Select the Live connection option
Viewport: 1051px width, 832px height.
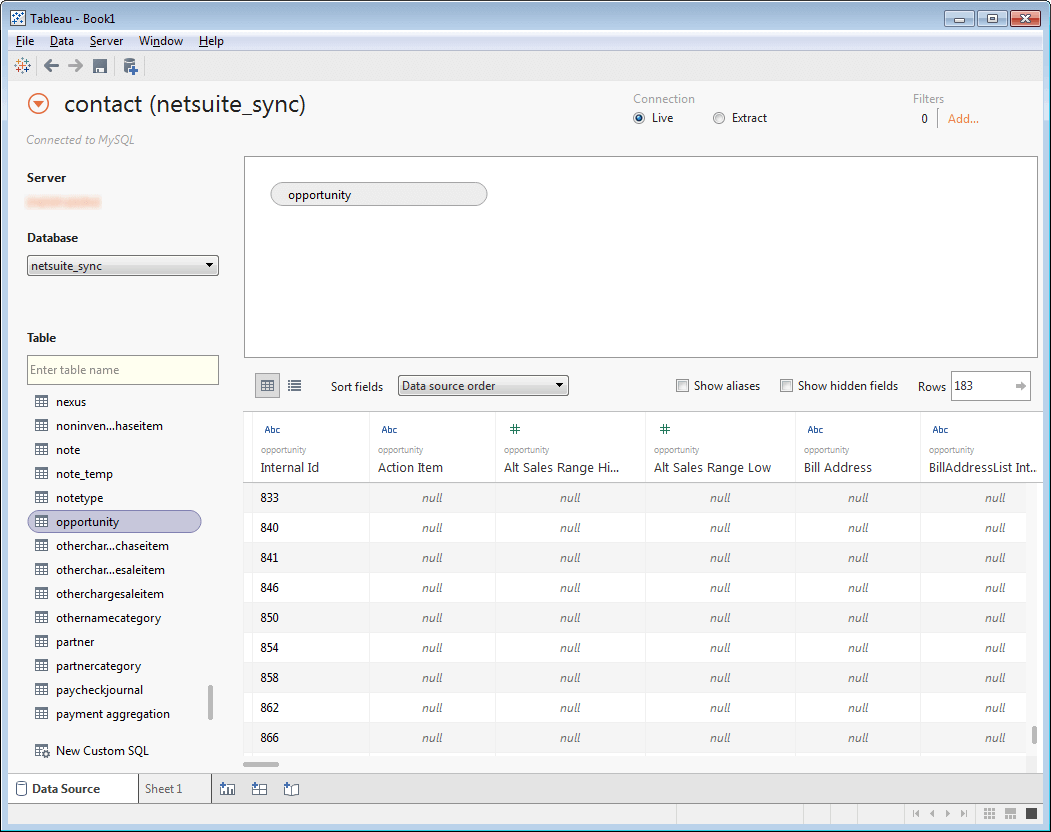click(x=639, y=118)
